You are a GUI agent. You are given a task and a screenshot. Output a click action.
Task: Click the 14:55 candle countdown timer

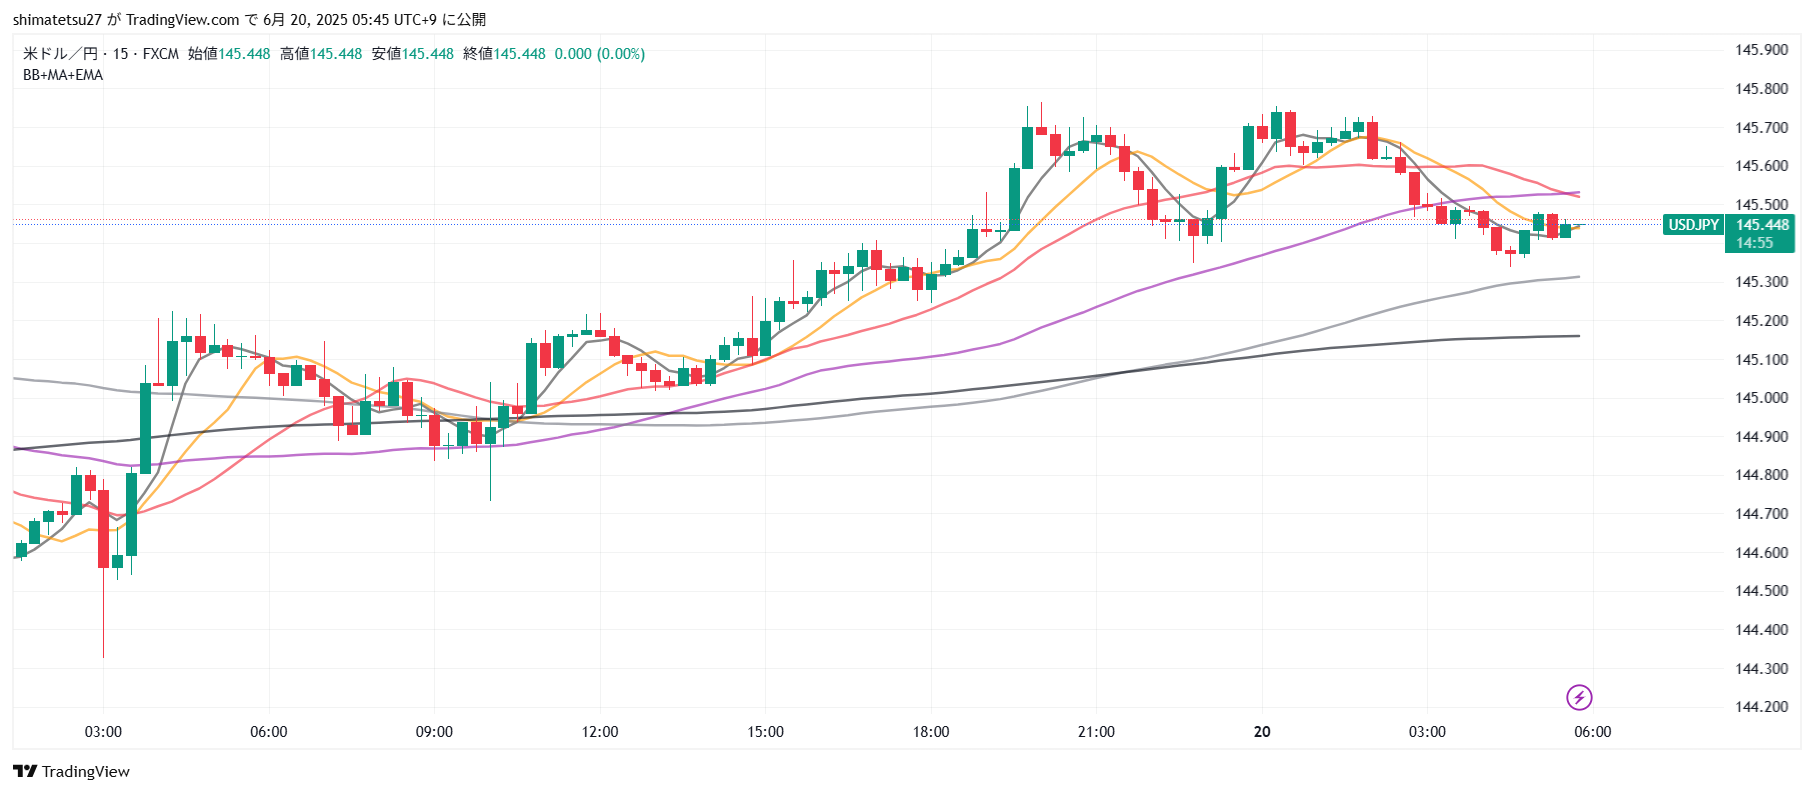click(1754, 243)
